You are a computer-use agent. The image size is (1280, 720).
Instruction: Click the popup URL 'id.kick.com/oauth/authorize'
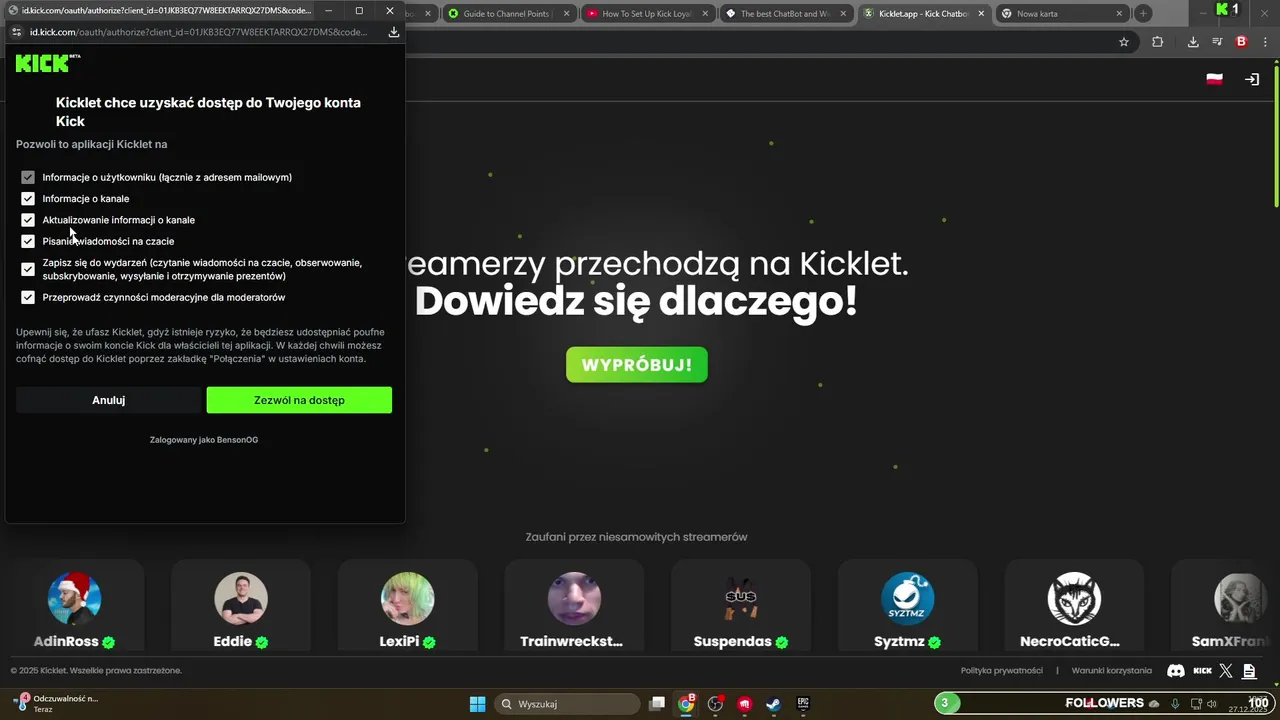click(x=198, y=32)
